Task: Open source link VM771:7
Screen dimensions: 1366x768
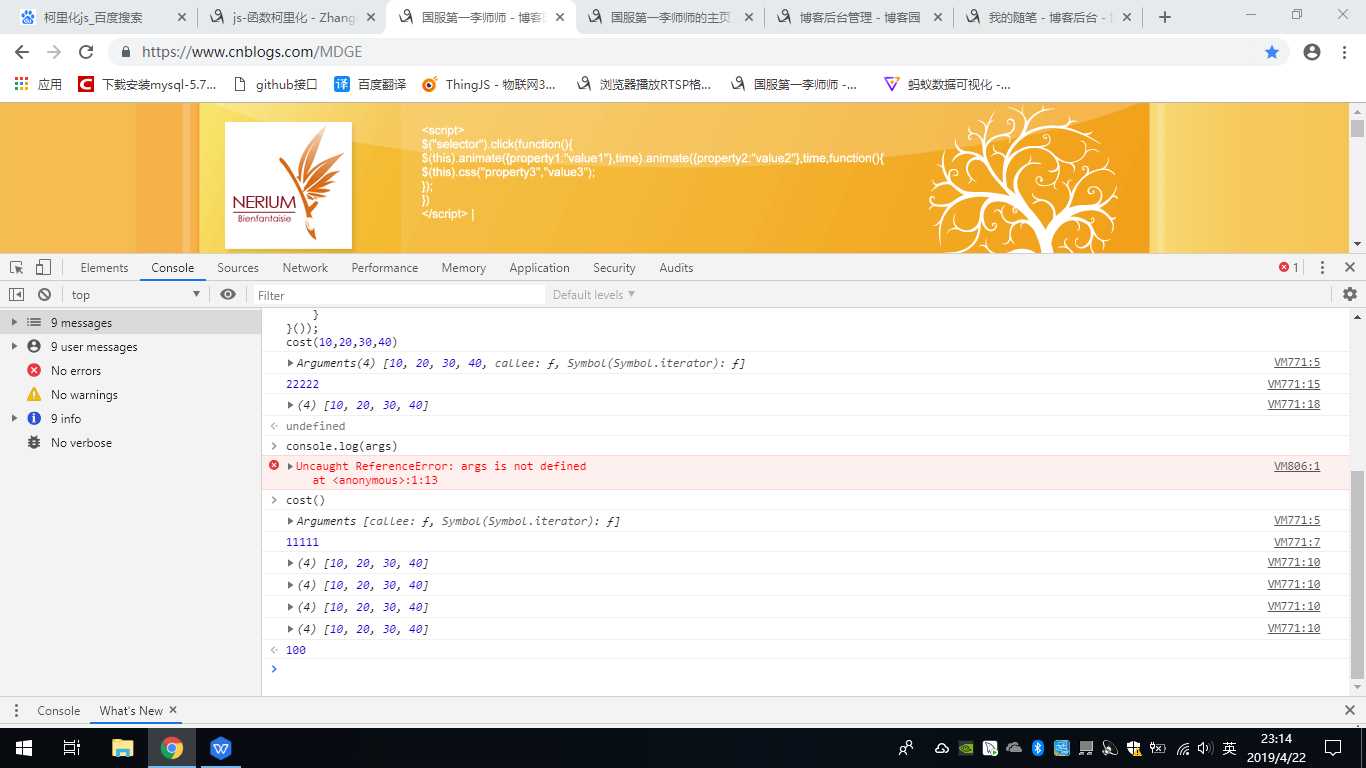Action: tap(1296, 542)
